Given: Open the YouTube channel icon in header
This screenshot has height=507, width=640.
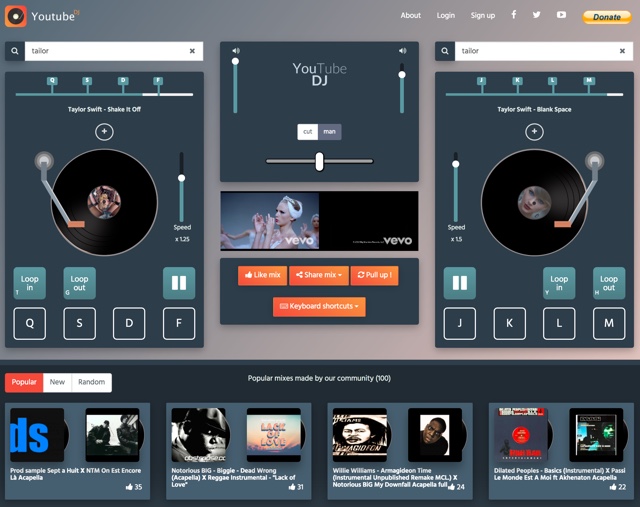Looking at the screenshot, I should tap(561, 15).
